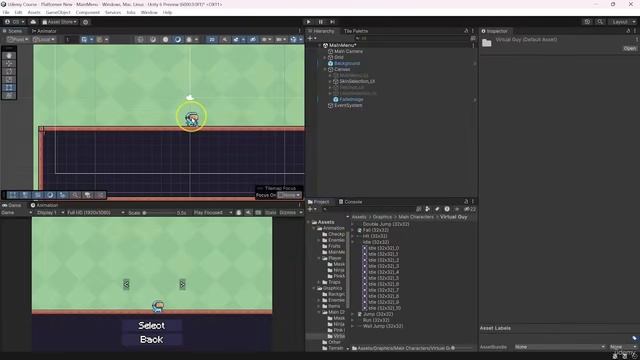Click Hierarchy search field

[x=412, y=38]
